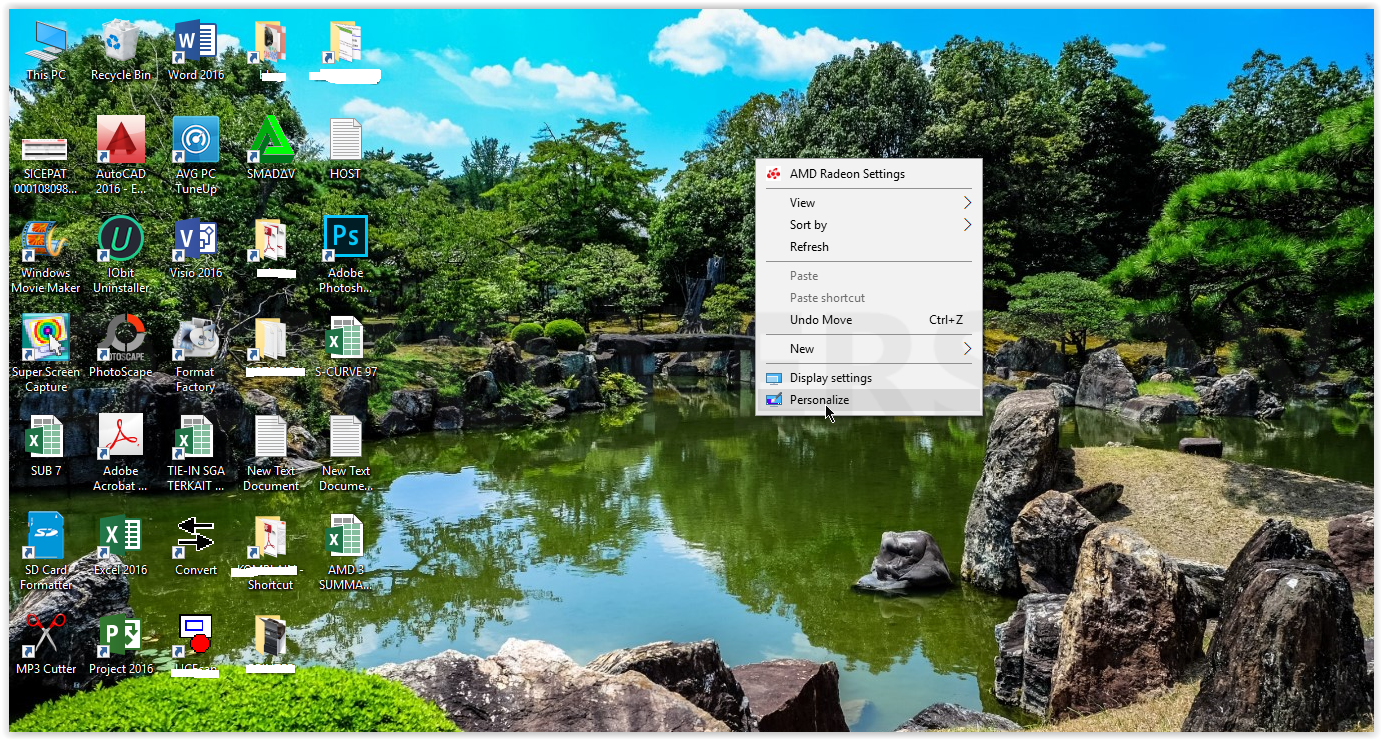Open the Adobe Acrobat shortcut

[121, 452]
